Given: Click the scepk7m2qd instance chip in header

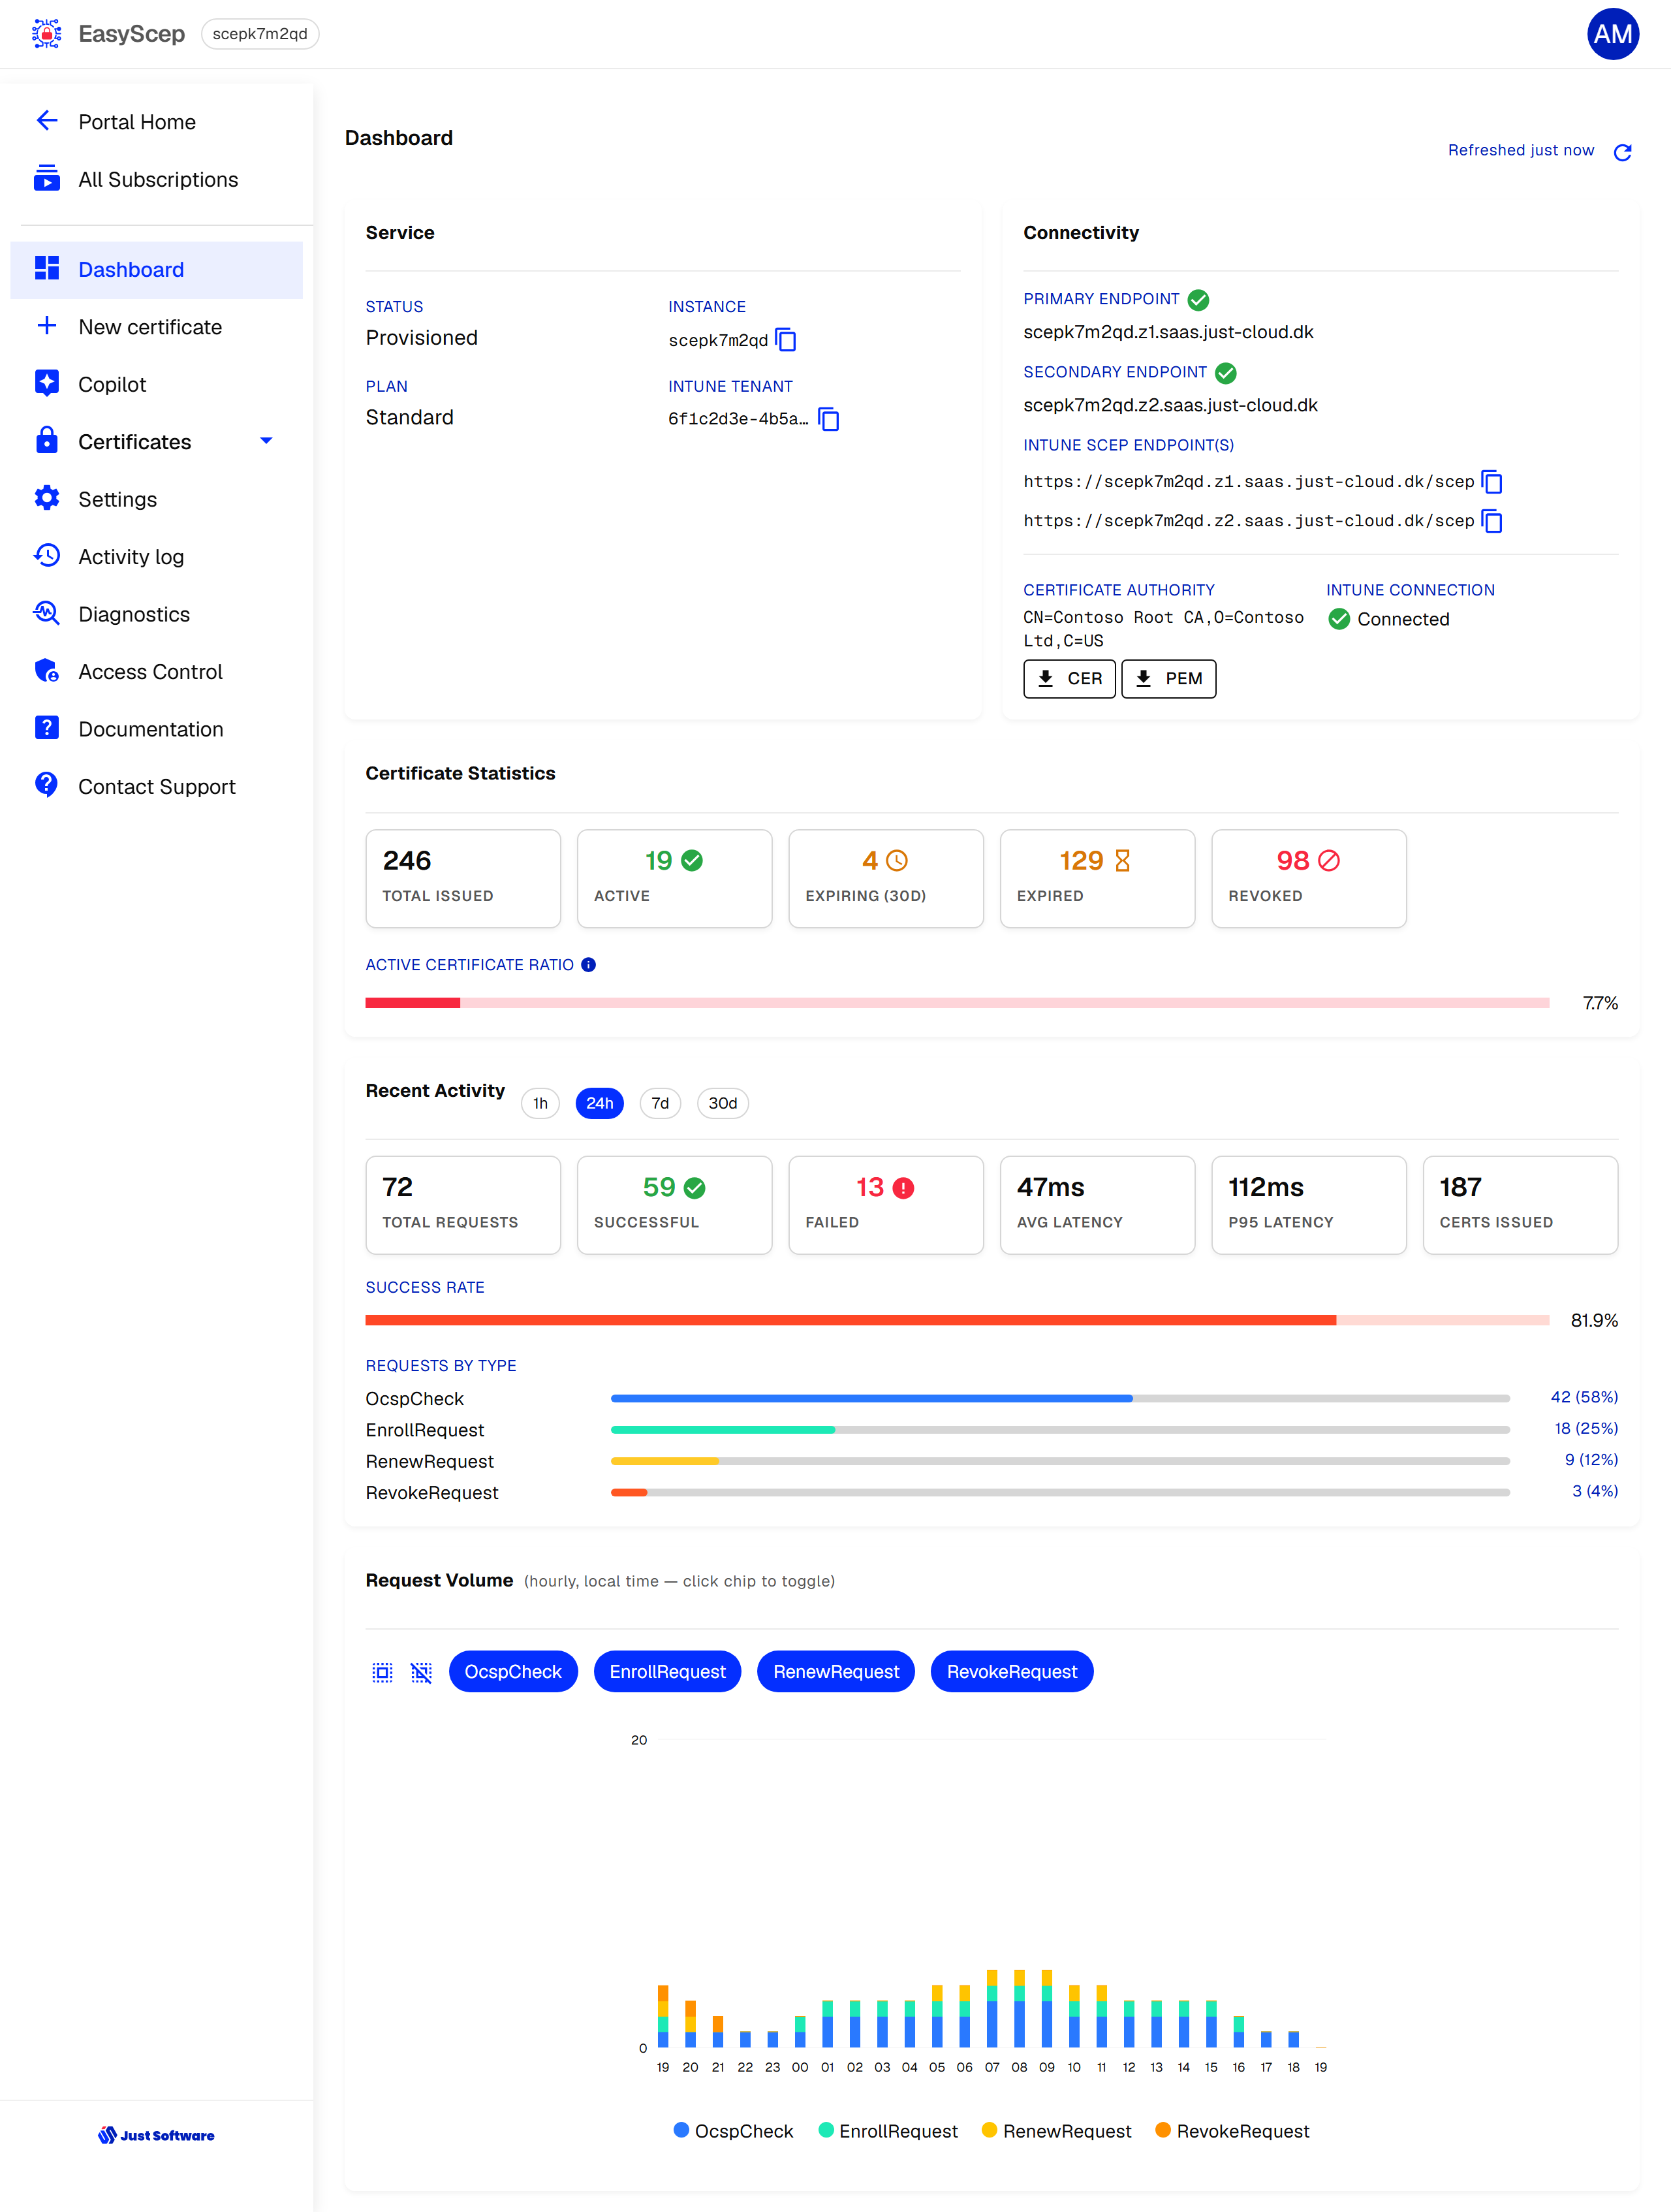Looking at the screenshot, I should [260, 34].
